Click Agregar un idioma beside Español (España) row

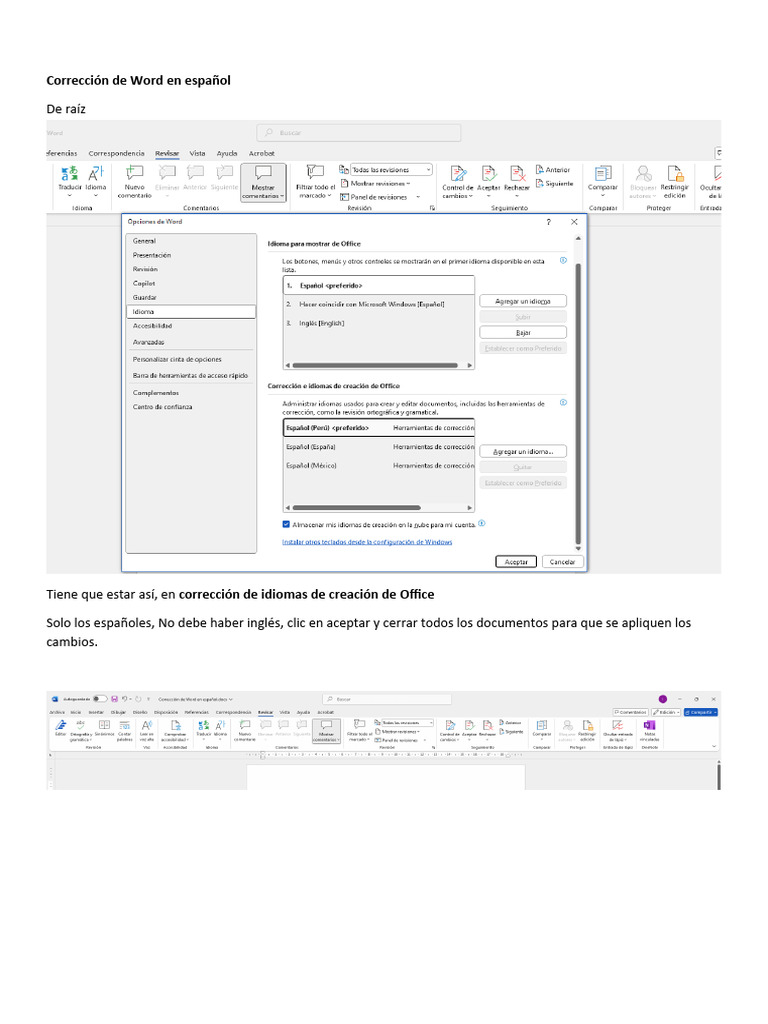click(x=523, y=451)
